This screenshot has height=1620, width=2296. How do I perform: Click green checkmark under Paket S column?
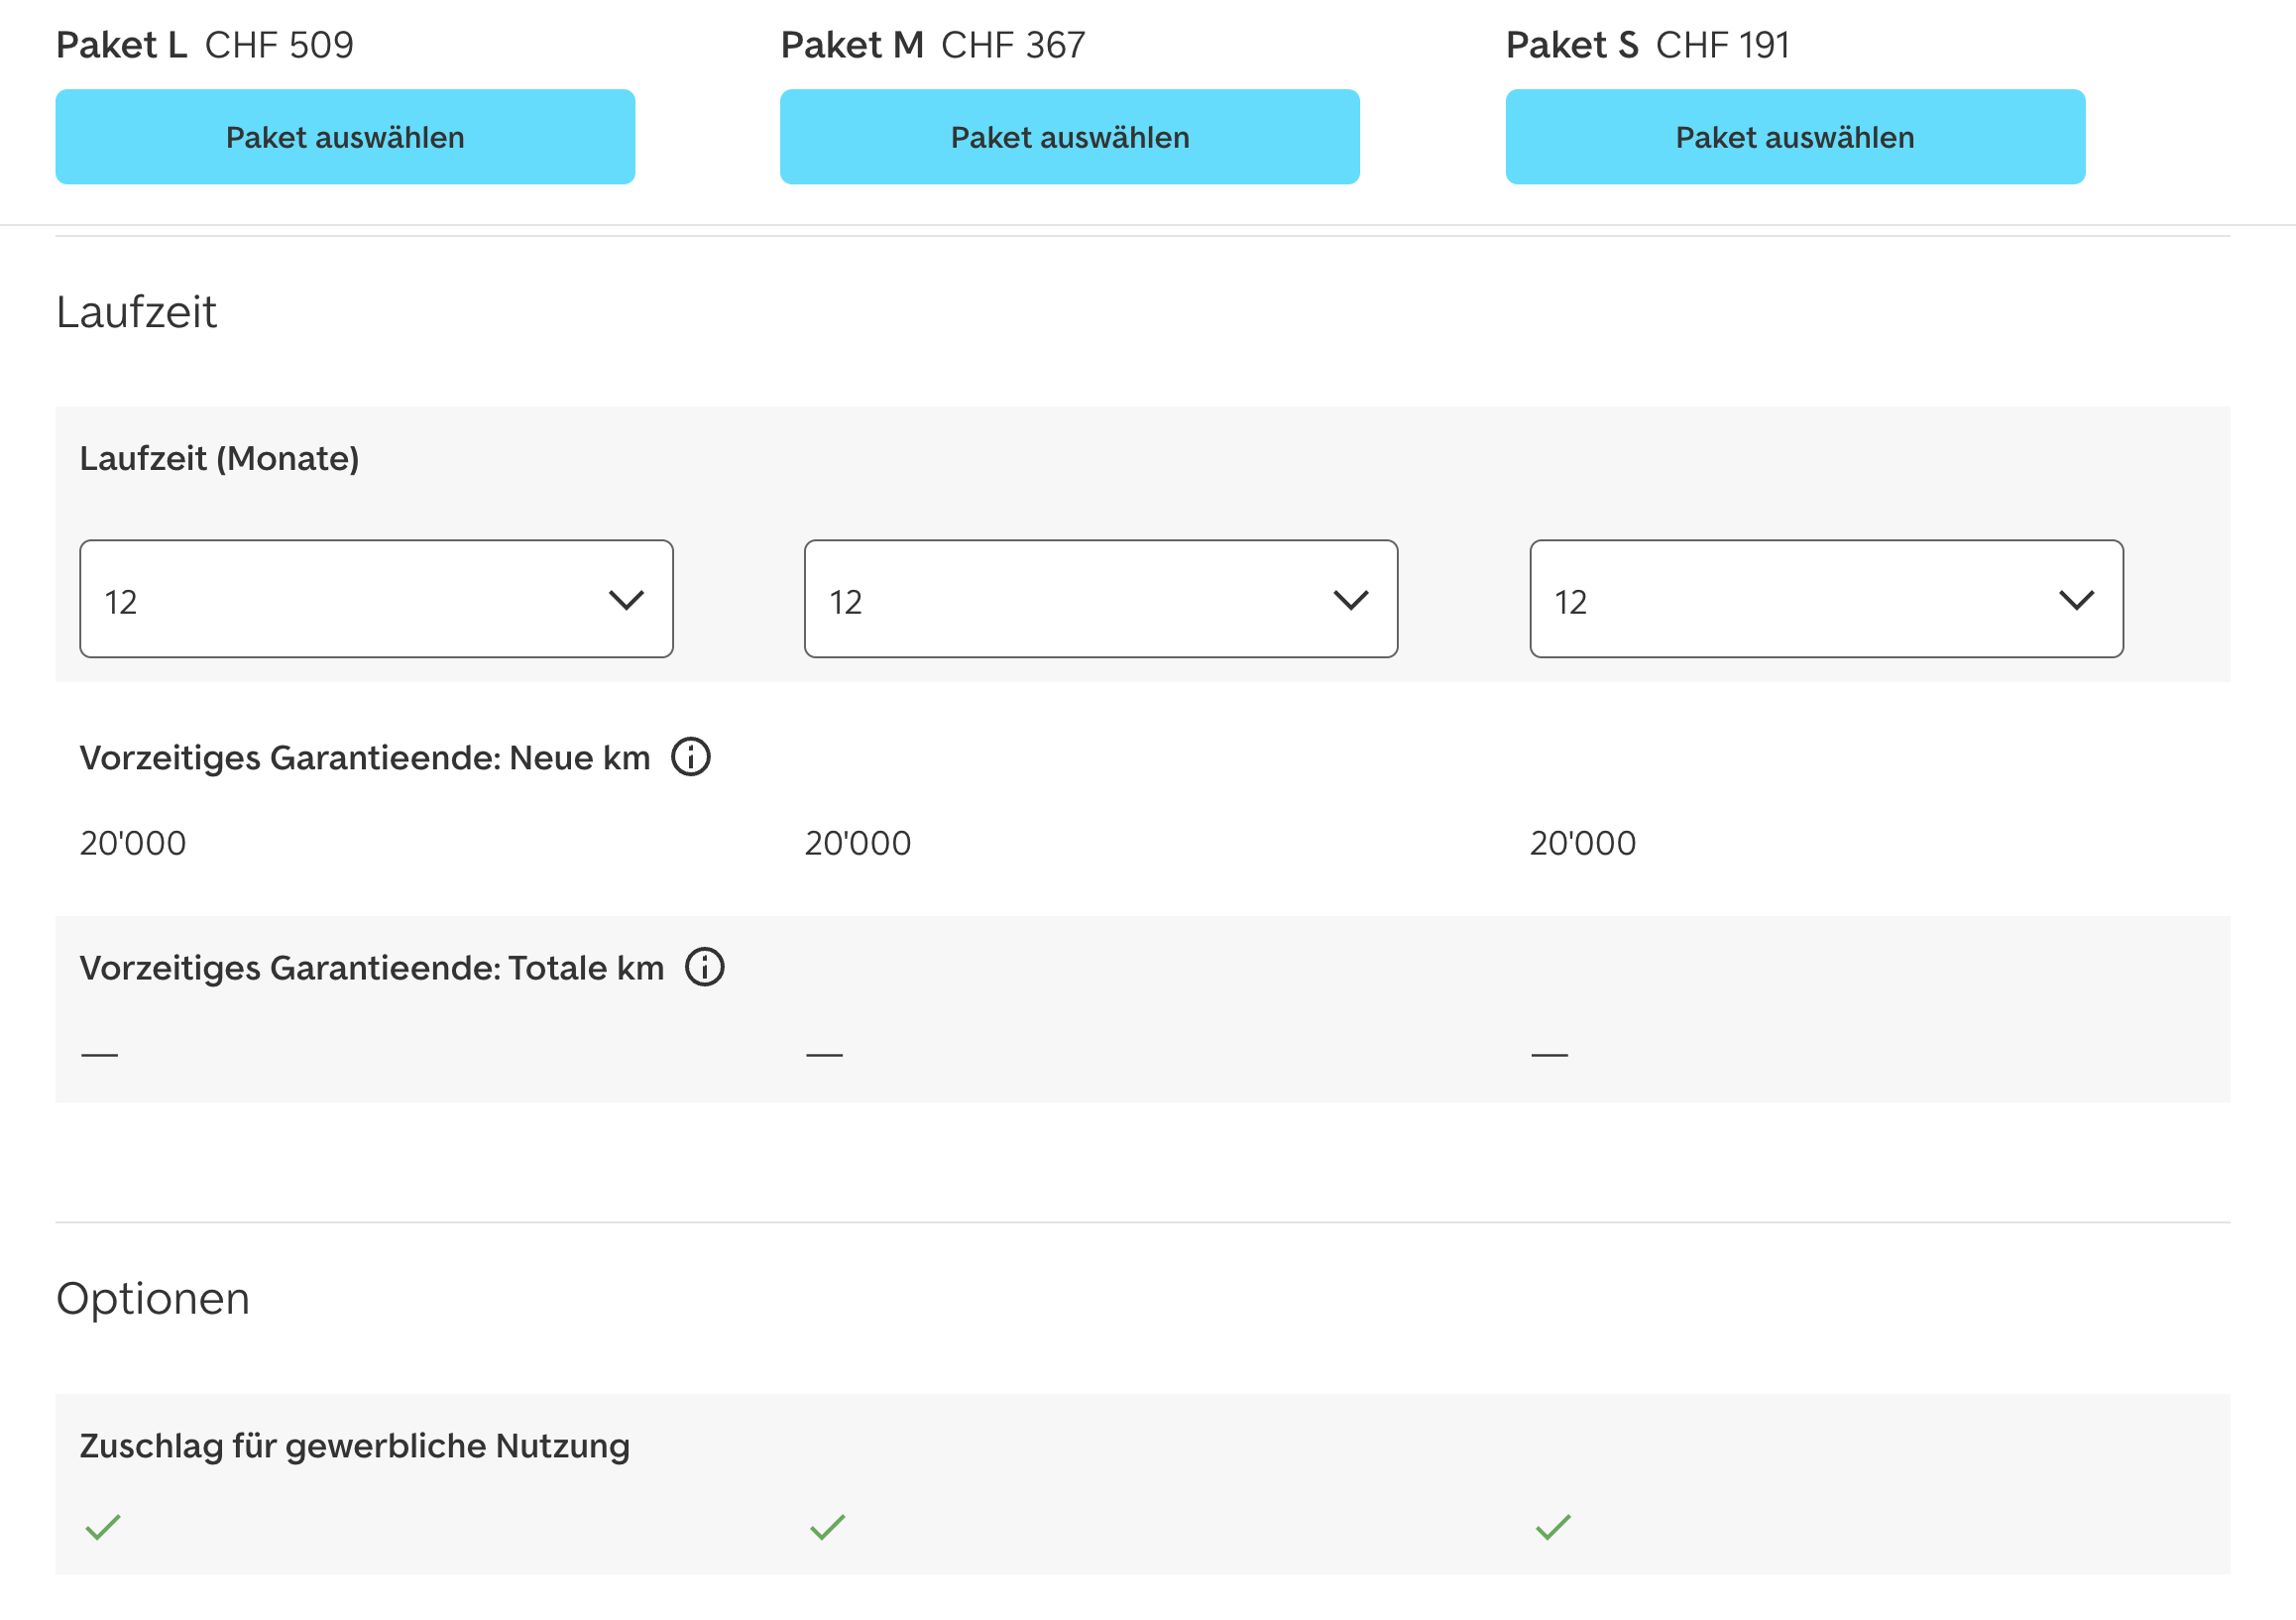[1553, 1527]
